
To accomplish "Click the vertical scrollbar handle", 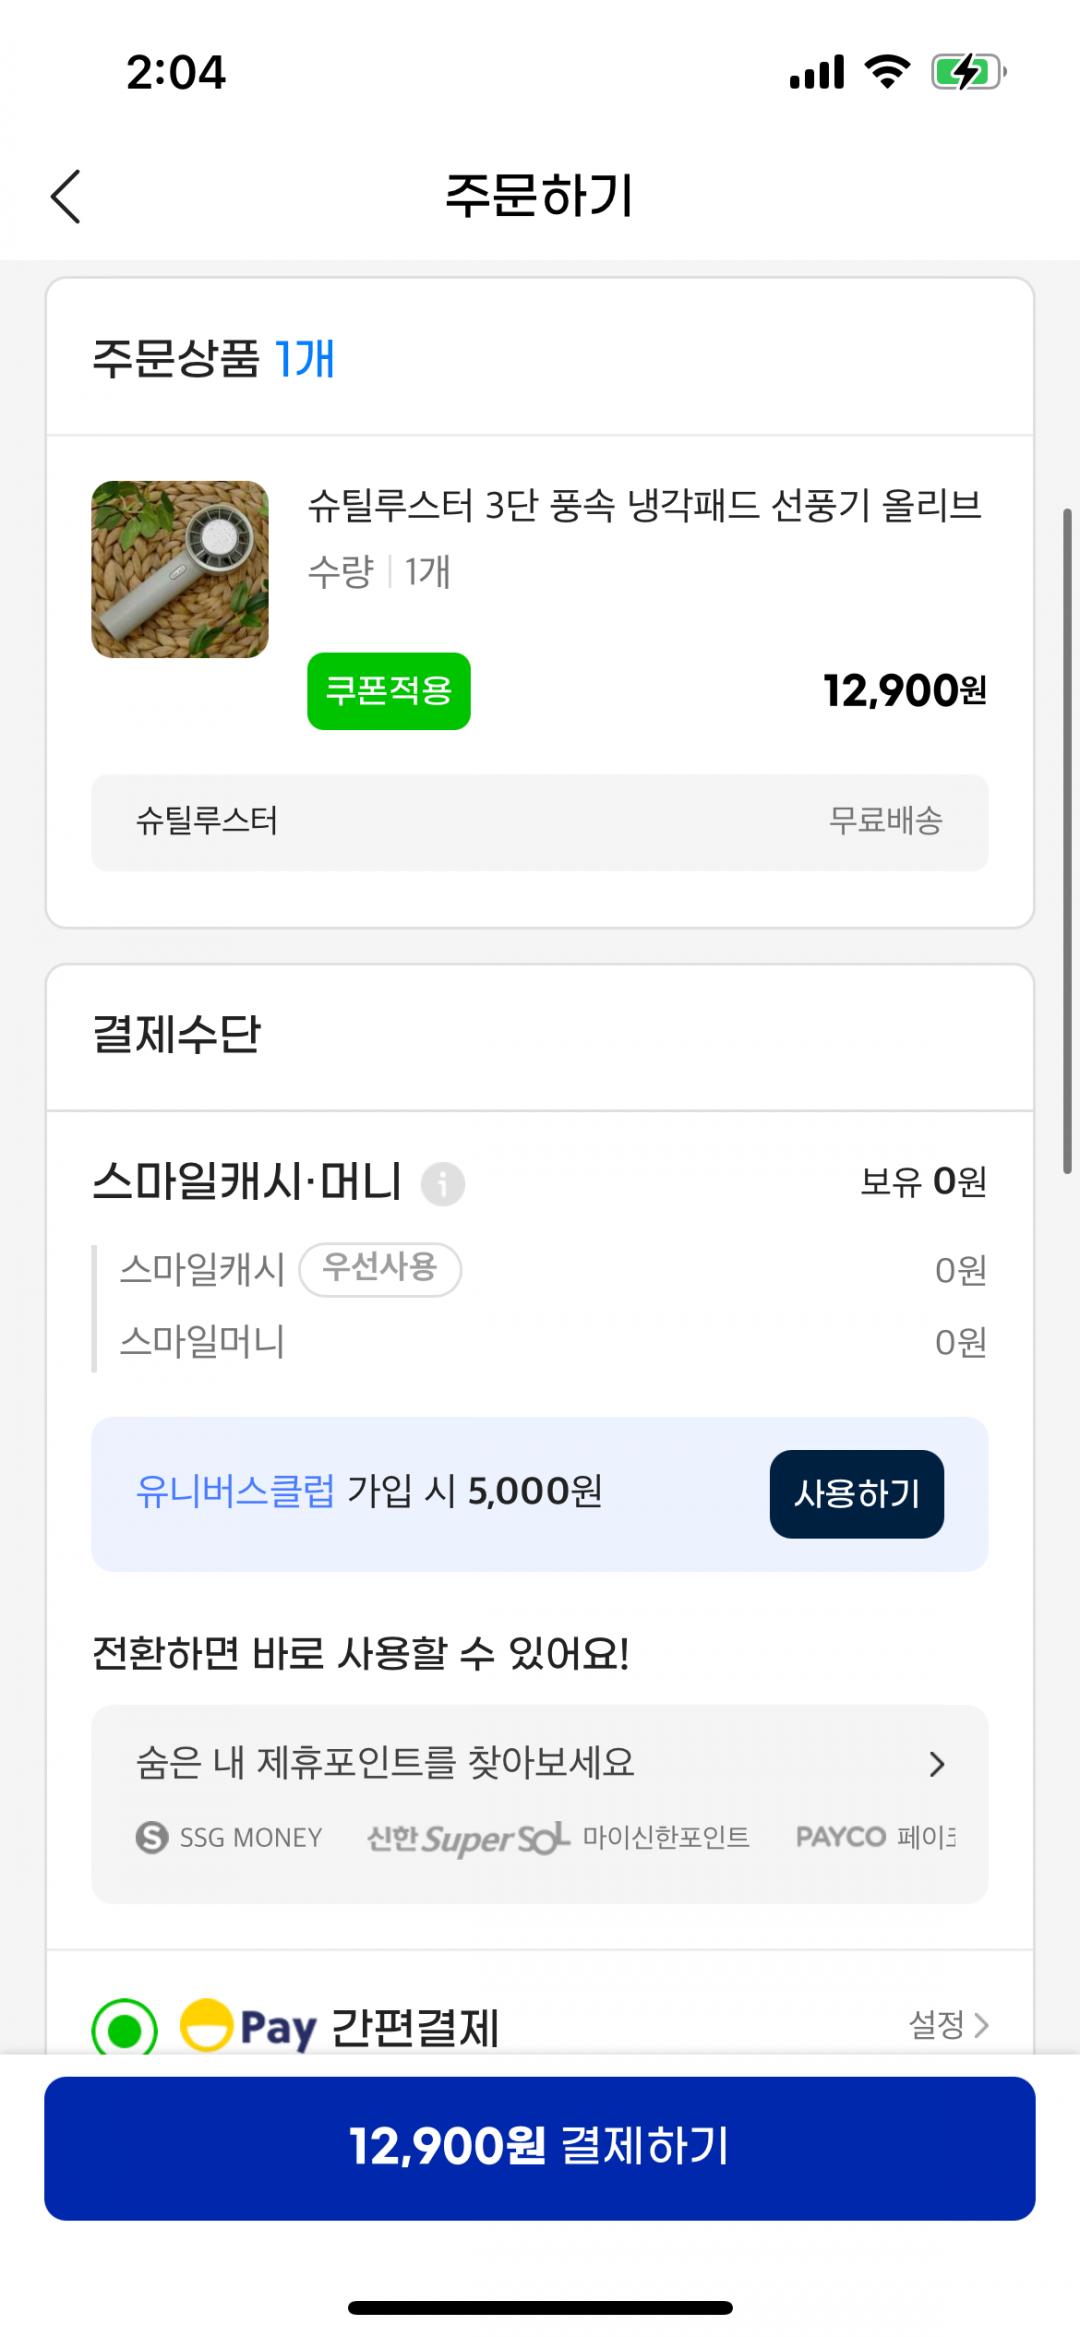I will [x=1067, y=840].
